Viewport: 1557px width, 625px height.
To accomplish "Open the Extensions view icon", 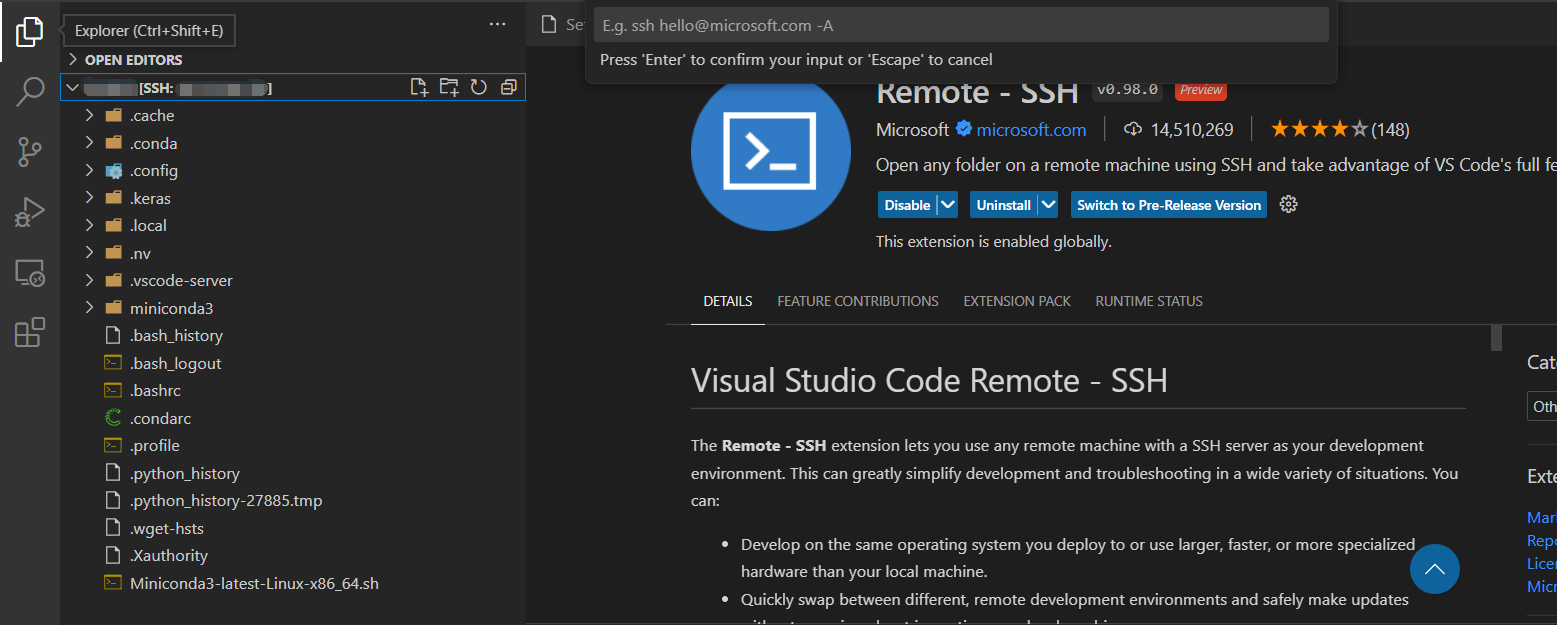I will pyautogui.click(x=30, y=332).
